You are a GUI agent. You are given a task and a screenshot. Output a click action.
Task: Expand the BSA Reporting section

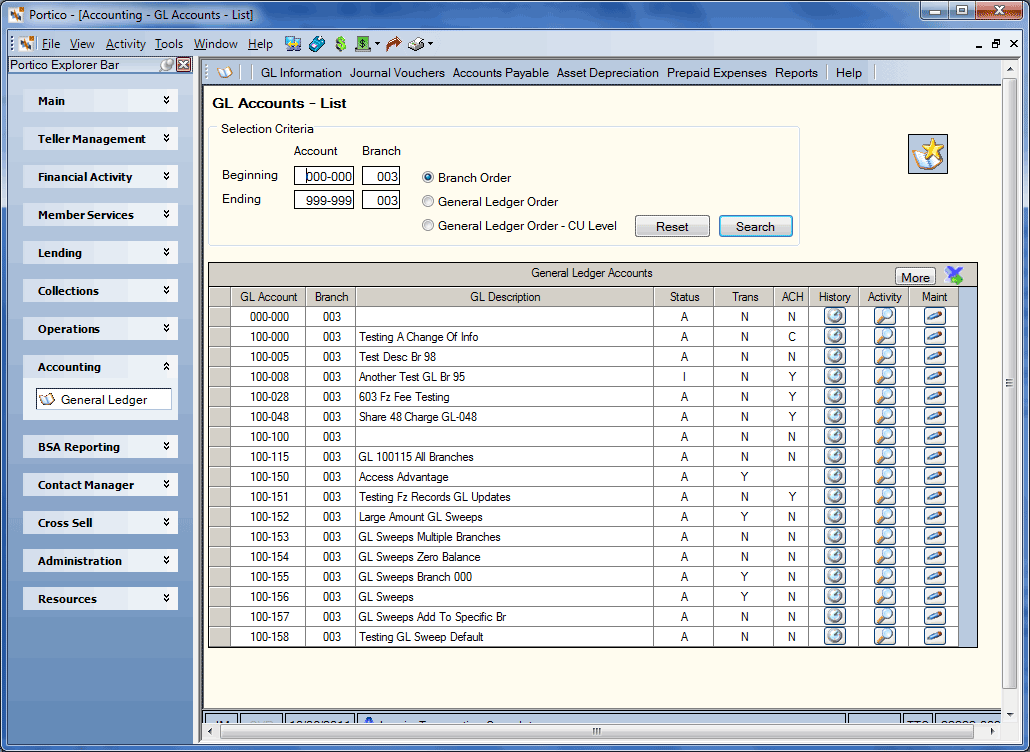click(x=166, y=447)
